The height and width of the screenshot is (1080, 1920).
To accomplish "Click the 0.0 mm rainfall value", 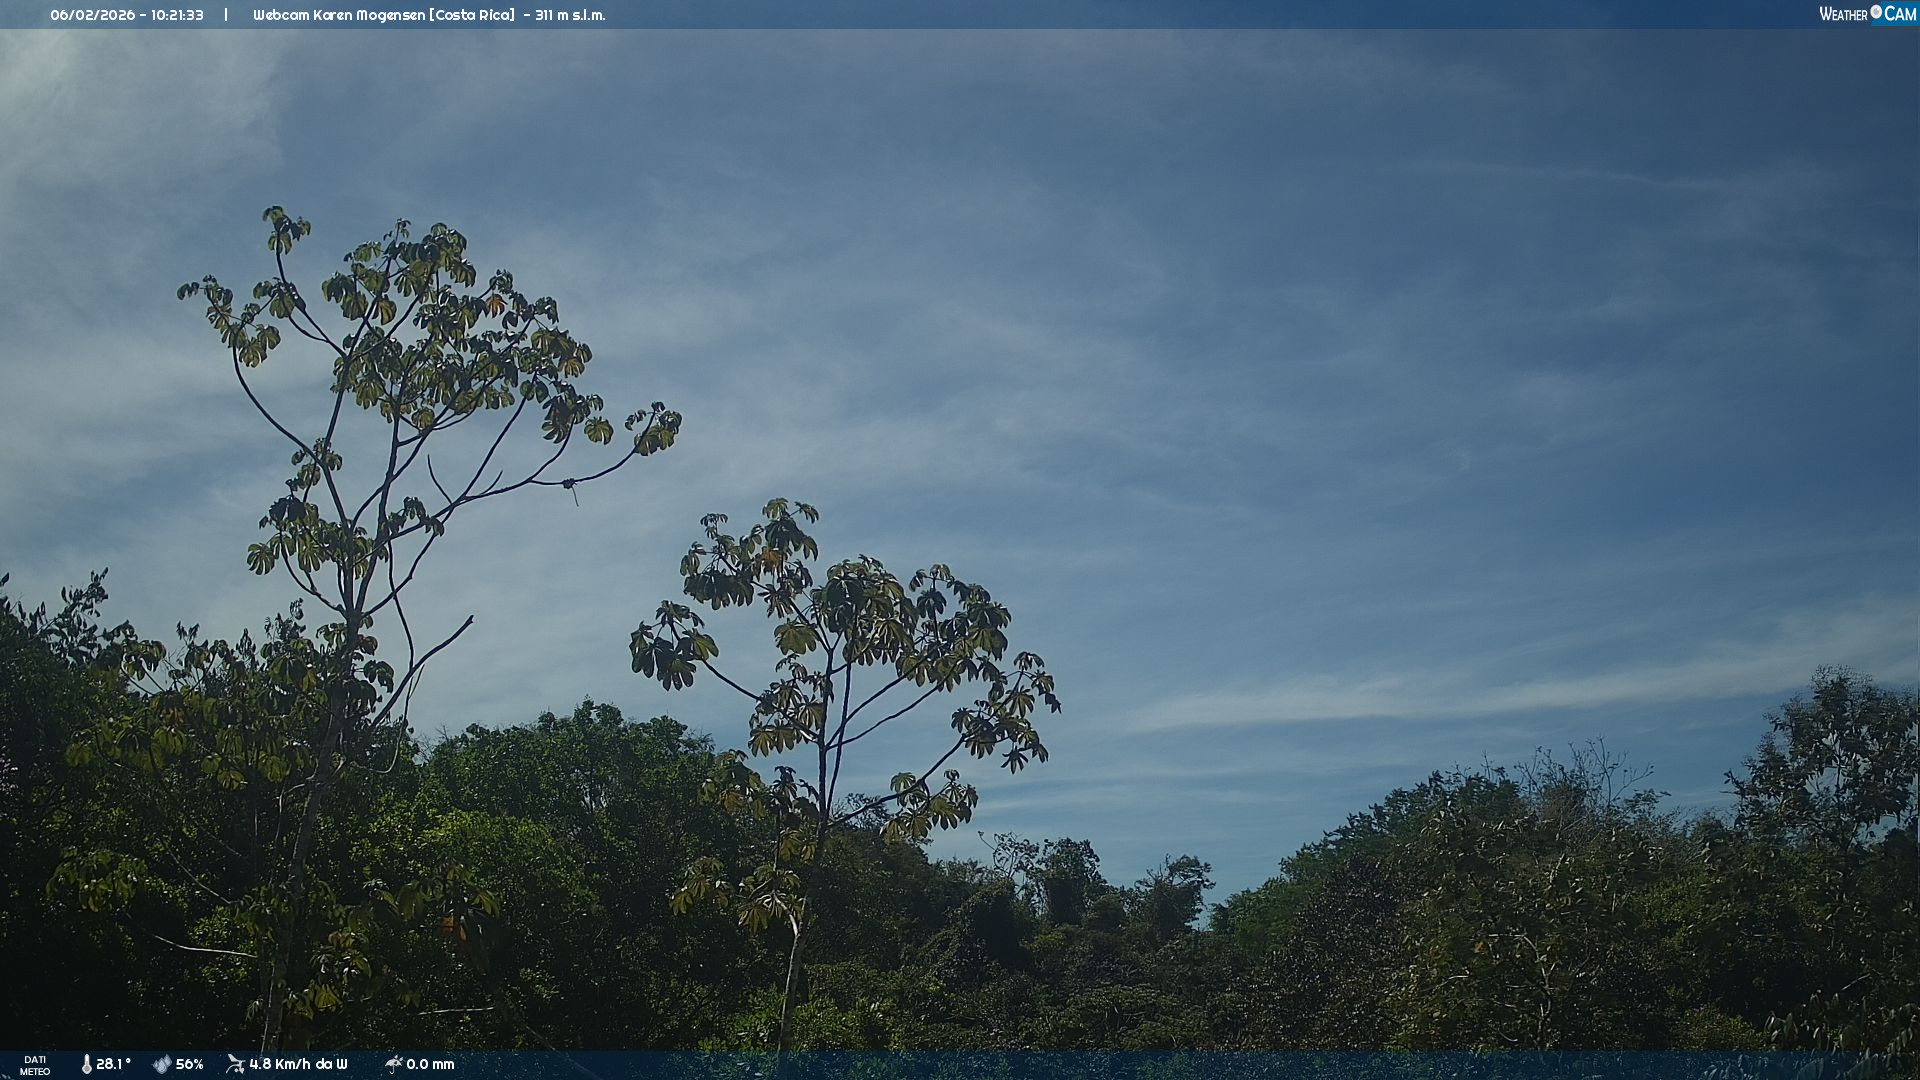I will point(430,1064).
